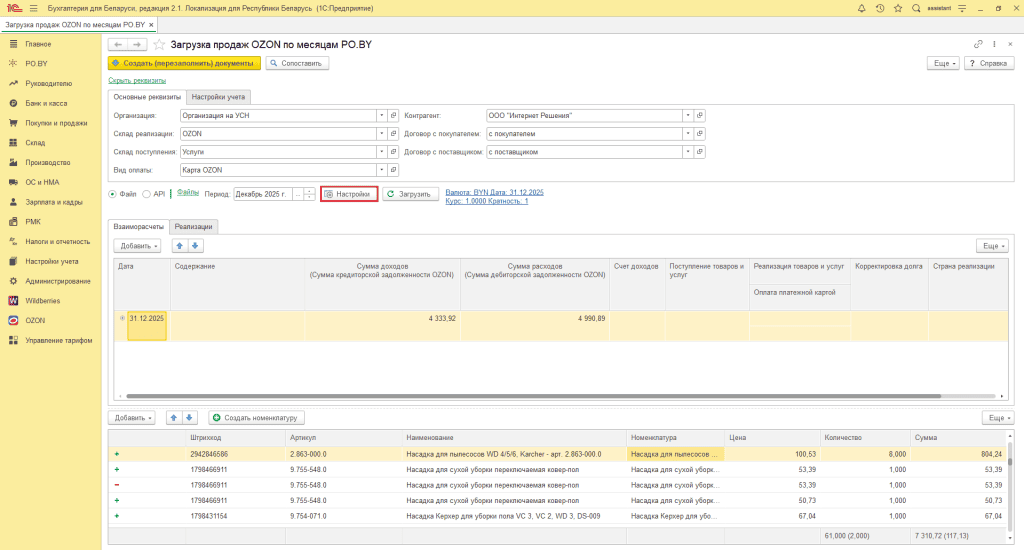1024x550 pixels.
Task: Copy link to this form icon
Action: click(978, 44)
